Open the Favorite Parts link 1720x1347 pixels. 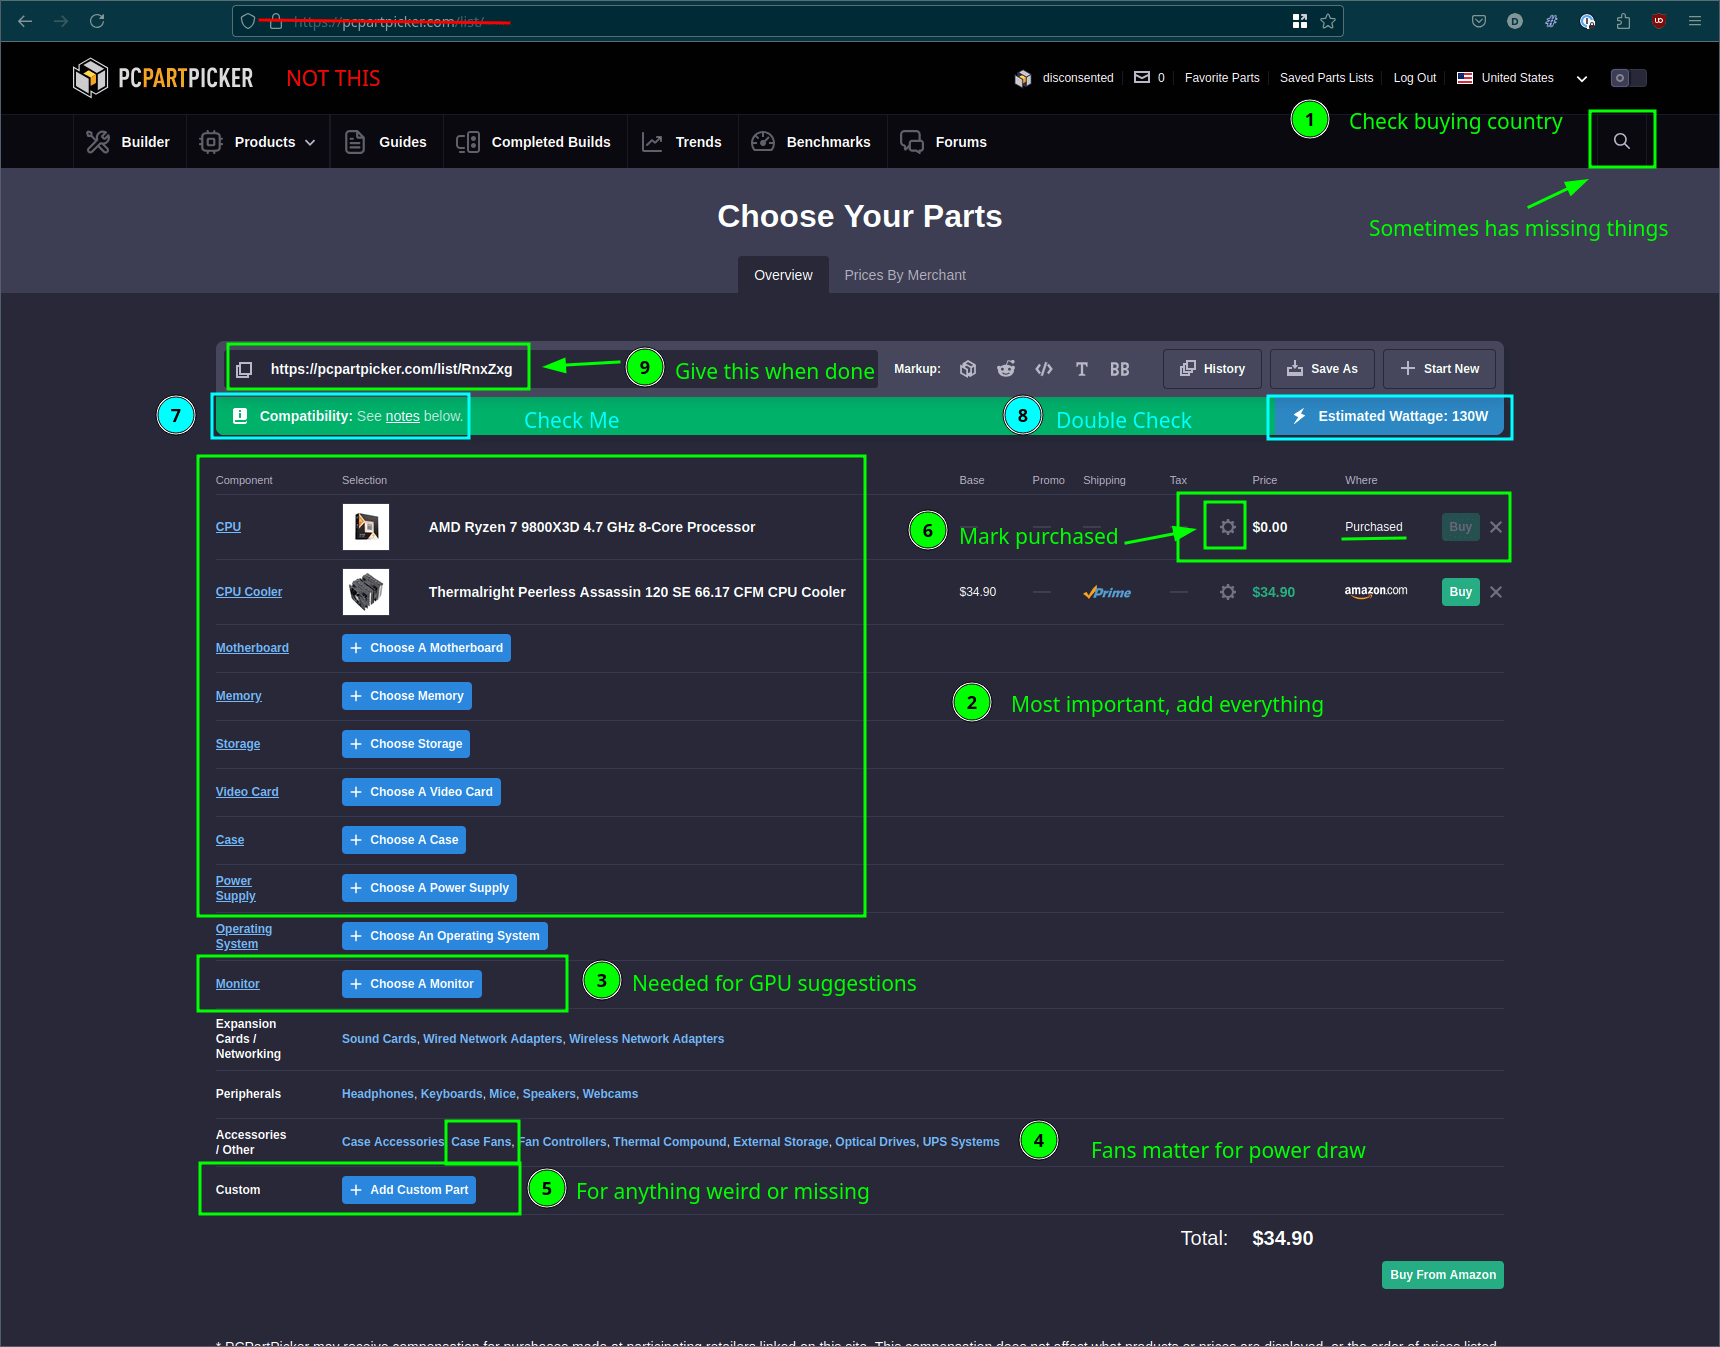coord(1222,78)
